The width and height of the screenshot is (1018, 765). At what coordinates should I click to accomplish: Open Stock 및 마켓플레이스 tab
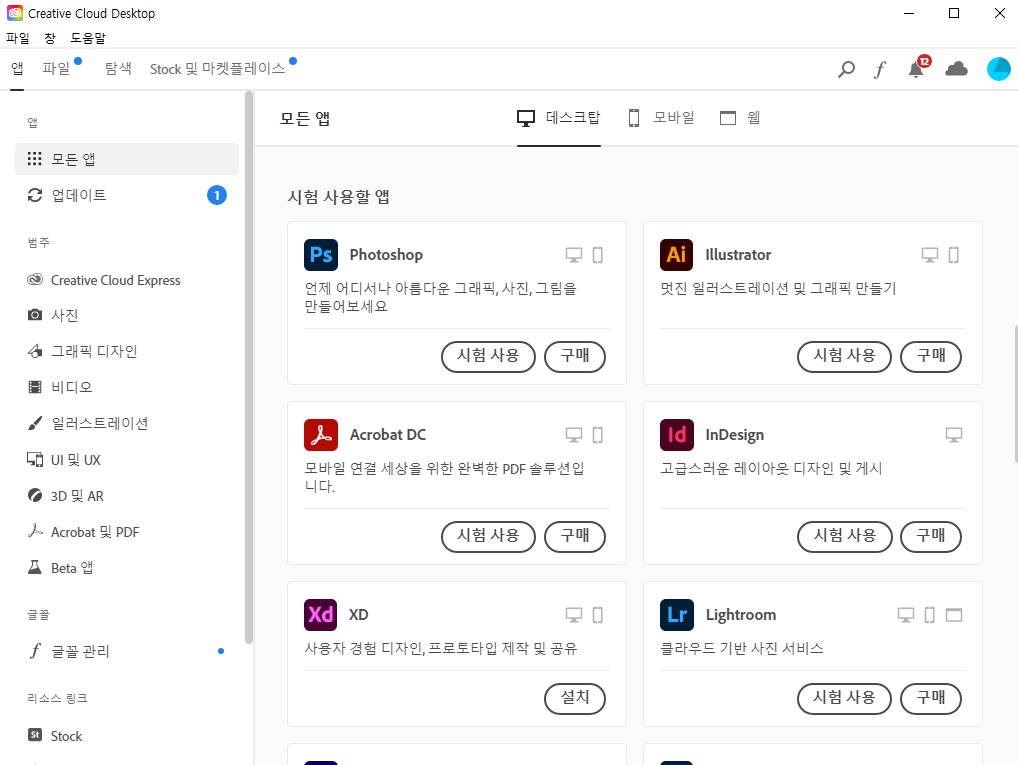coord(217,68)
